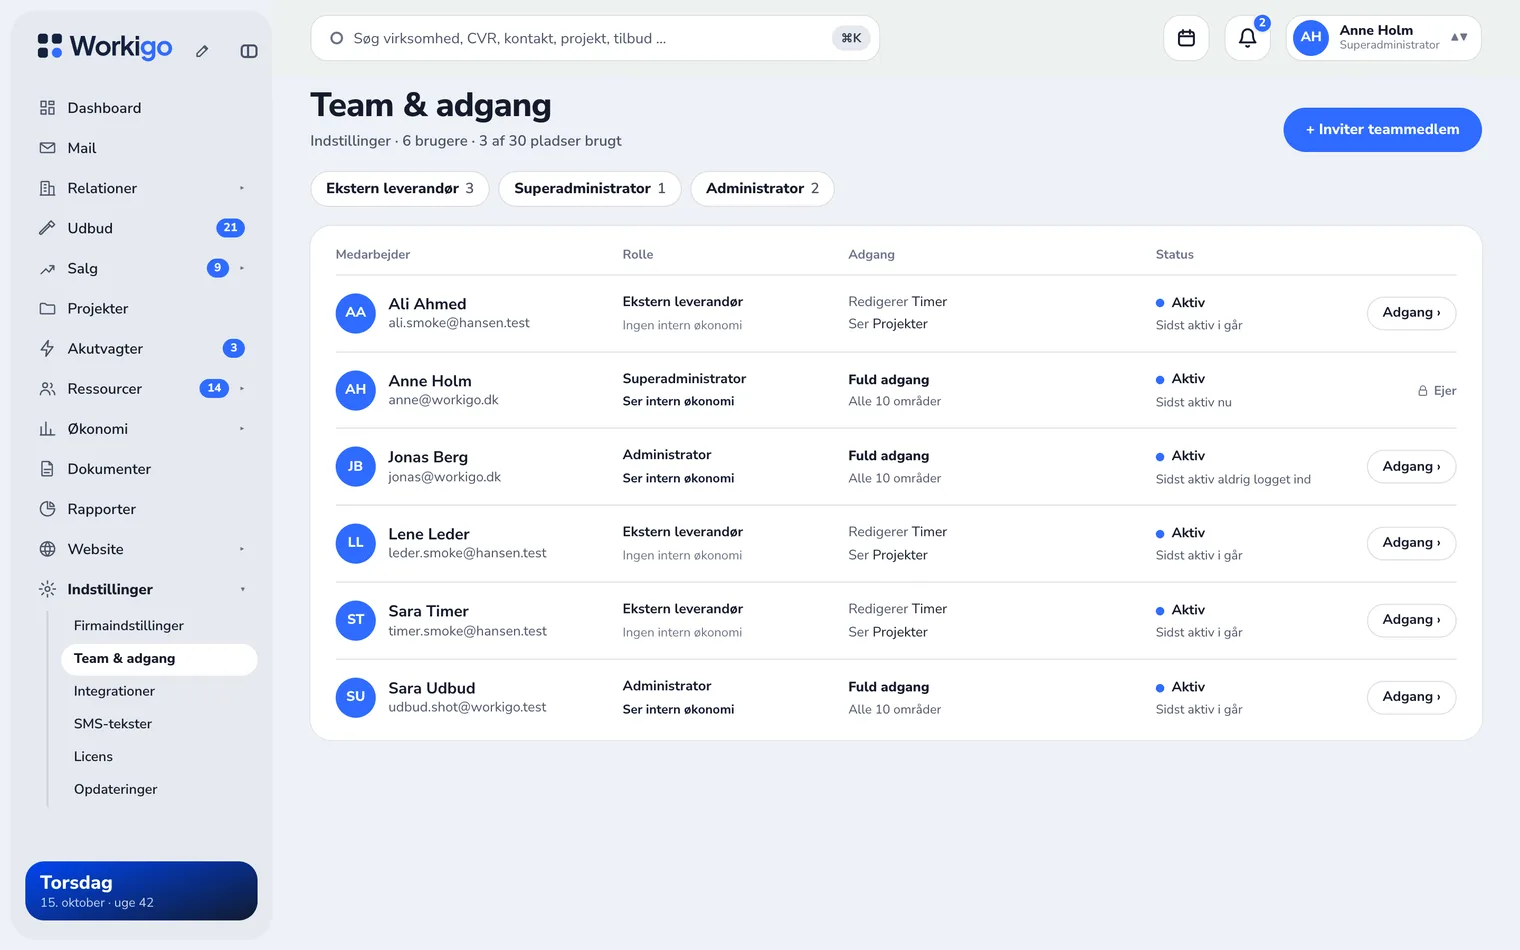Filter by Ekstern leverandør role

click(400, 189)
